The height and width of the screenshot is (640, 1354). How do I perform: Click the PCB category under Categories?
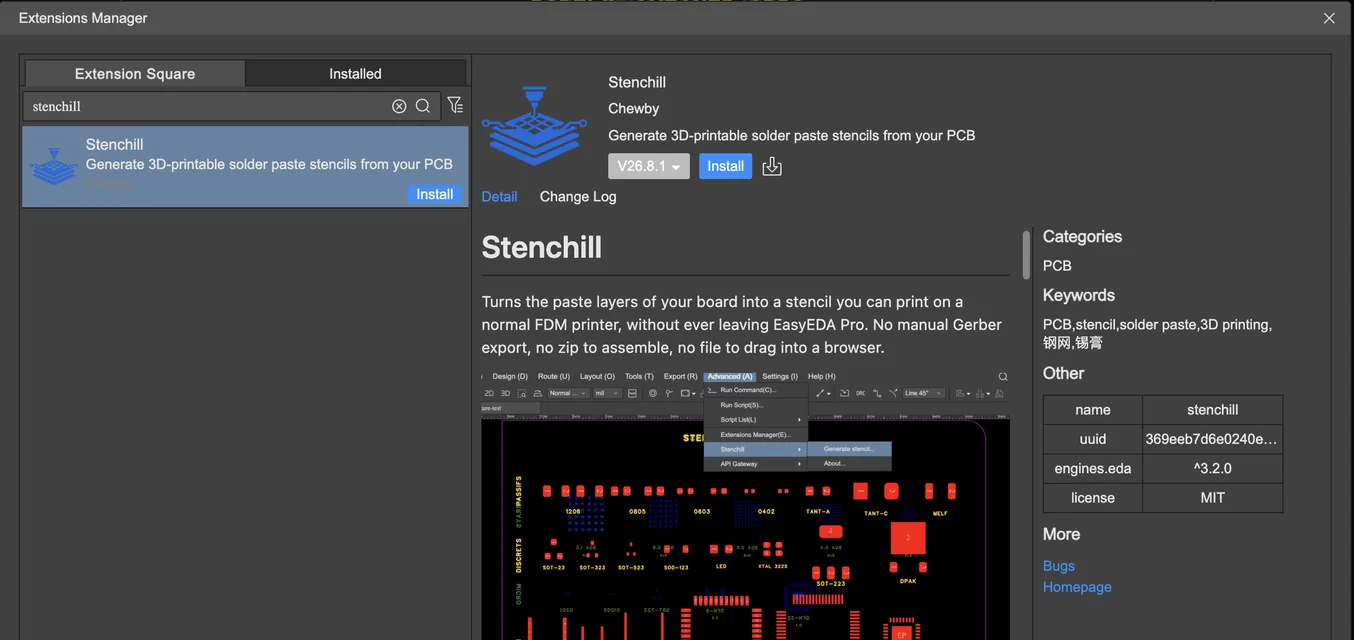click(1057, 265)
